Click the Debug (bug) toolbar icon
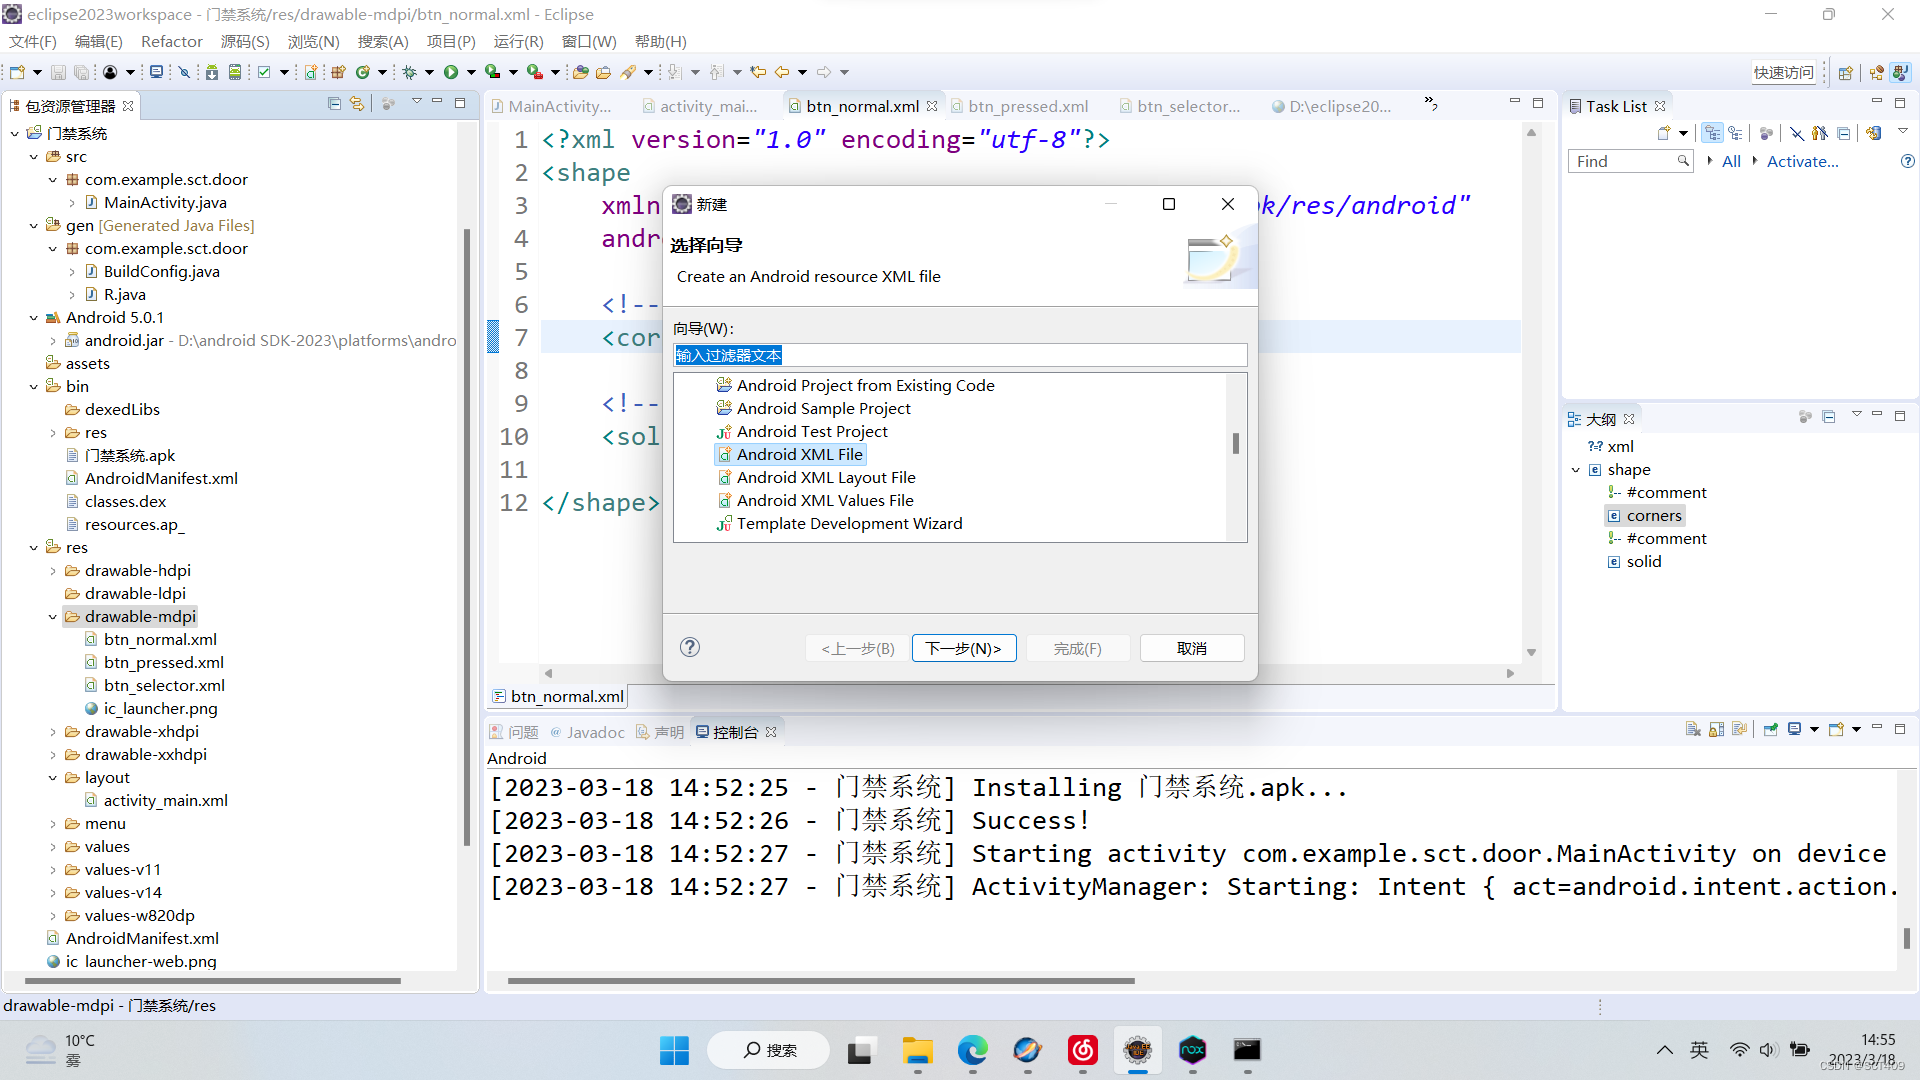Viewport: 1920px width, 1080px height. [x=409, y=72]
